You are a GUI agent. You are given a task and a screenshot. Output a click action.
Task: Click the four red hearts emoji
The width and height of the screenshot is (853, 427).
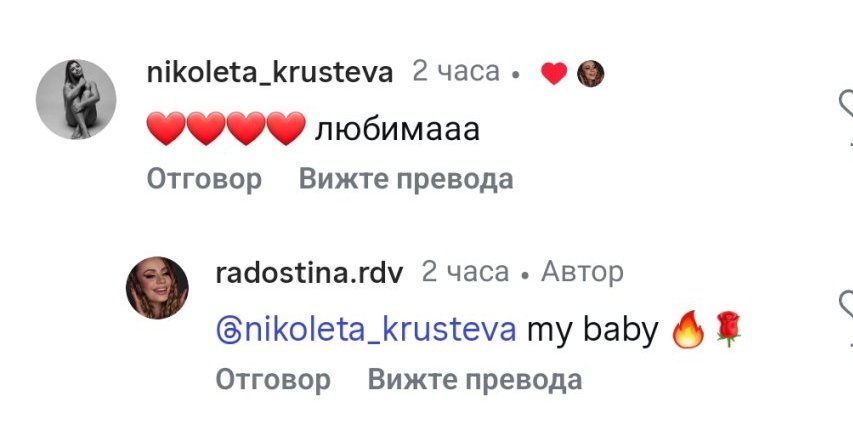(226, 128)
